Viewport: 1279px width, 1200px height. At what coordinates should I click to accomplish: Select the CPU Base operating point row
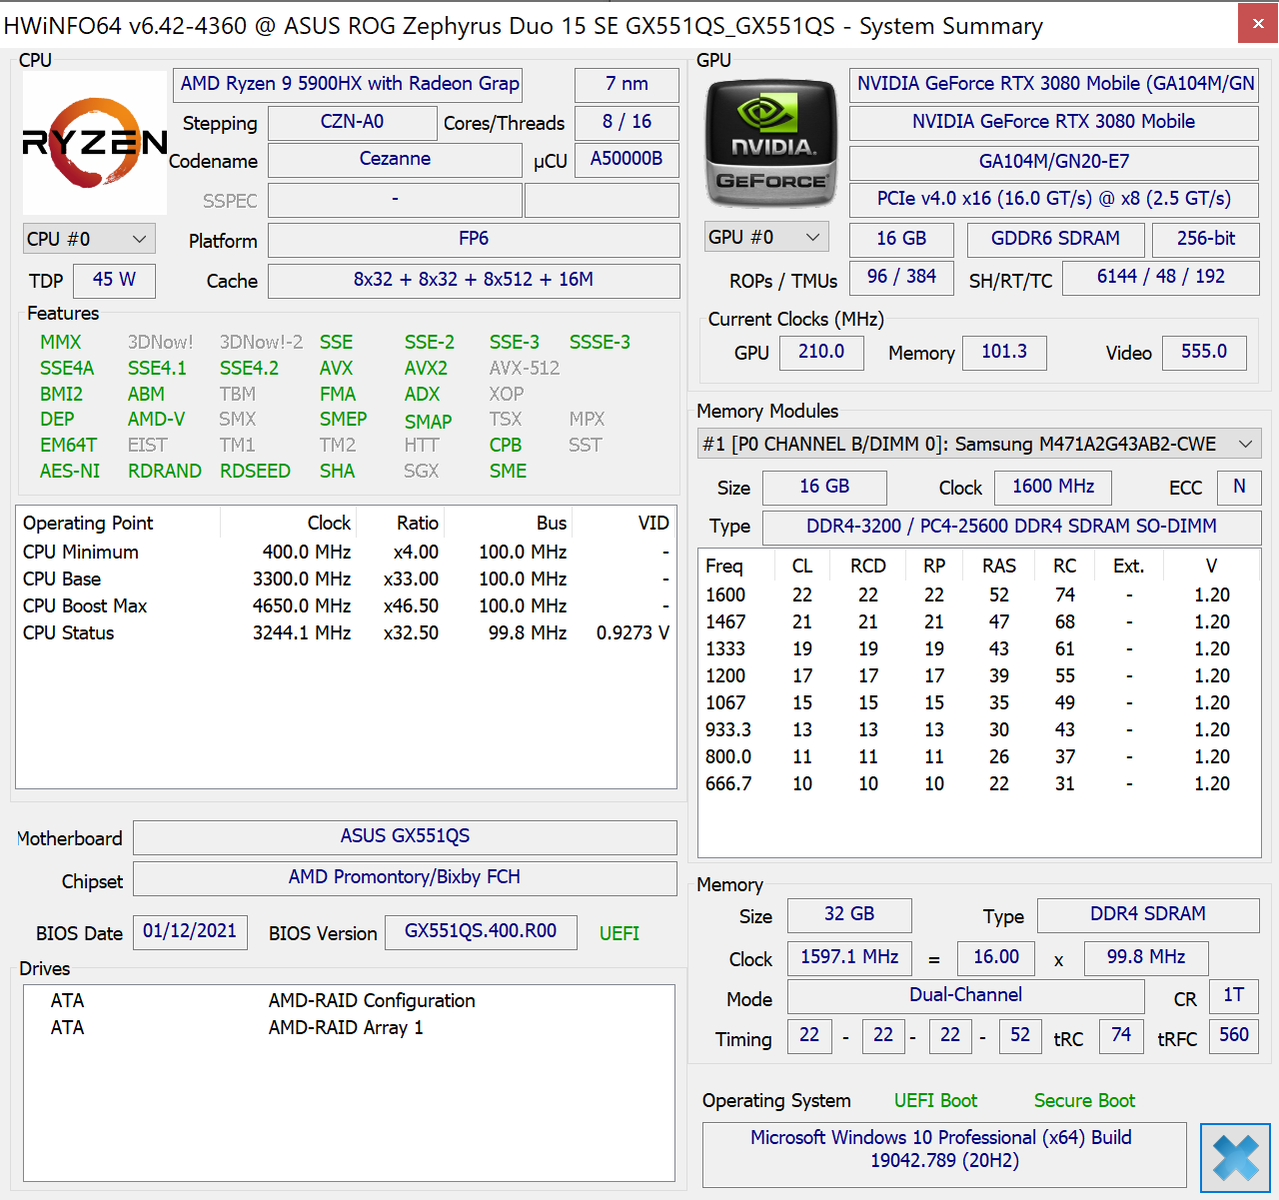346,579
